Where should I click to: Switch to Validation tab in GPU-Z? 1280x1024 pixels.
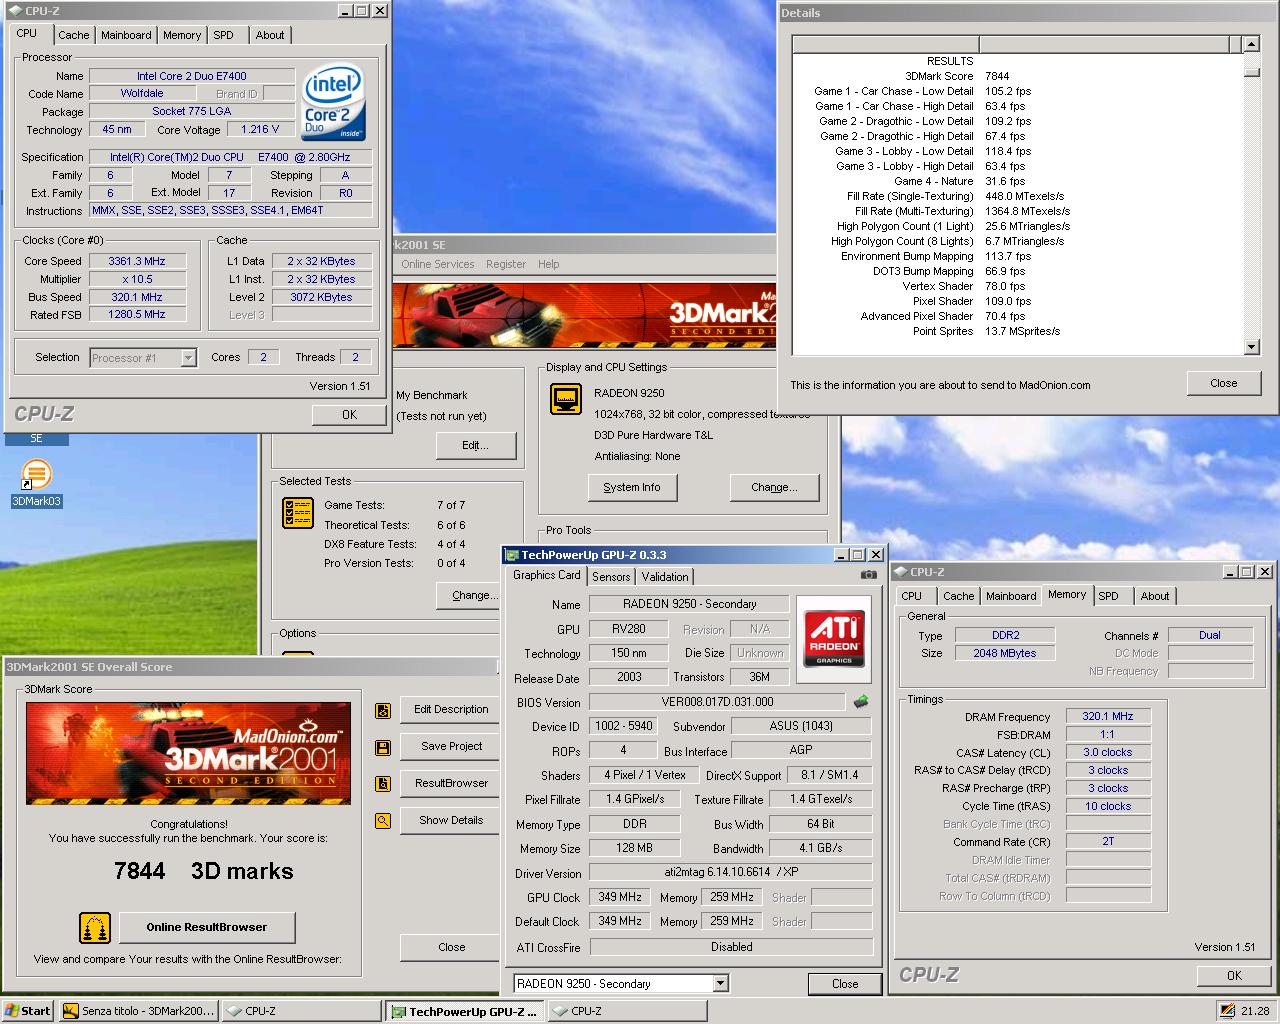coord(665,577)
